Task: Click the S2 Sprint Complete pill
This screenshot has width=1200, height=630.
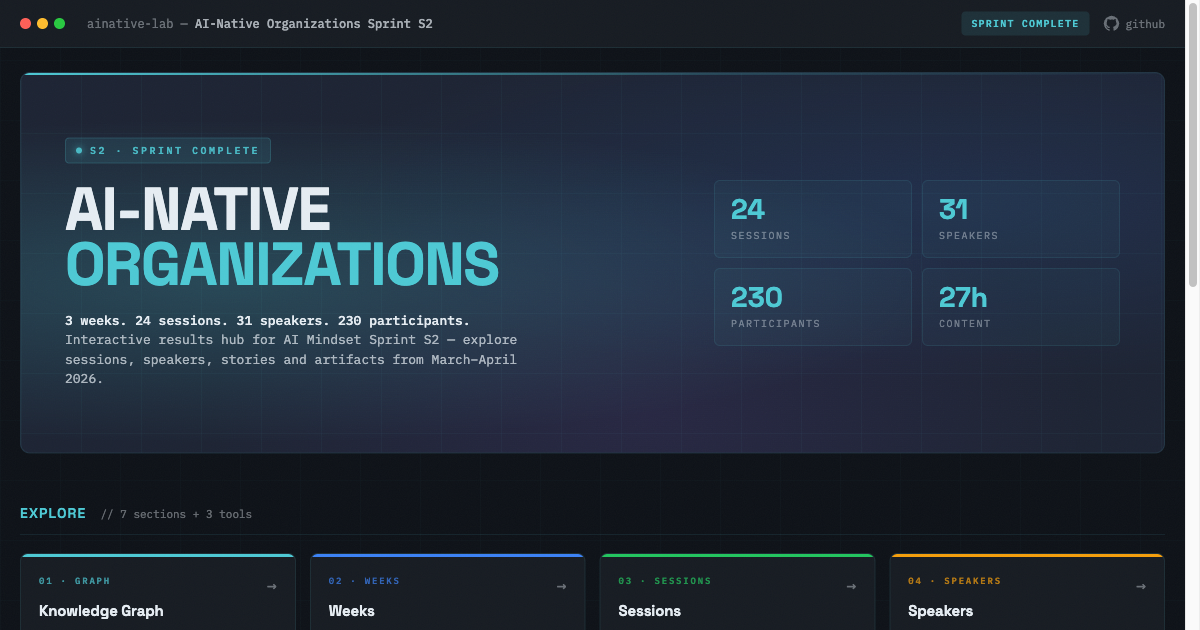Action: [x=168, y=151]
